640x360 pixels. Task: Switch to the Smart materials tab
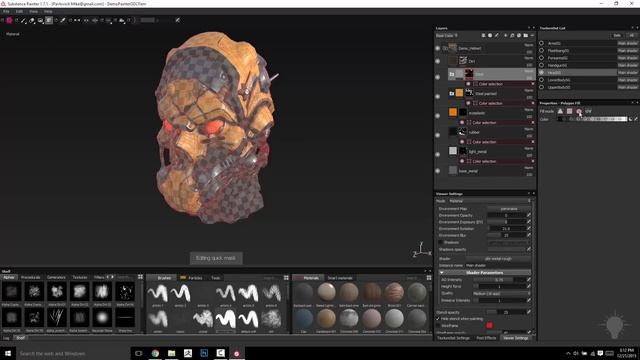pos(340,278)
